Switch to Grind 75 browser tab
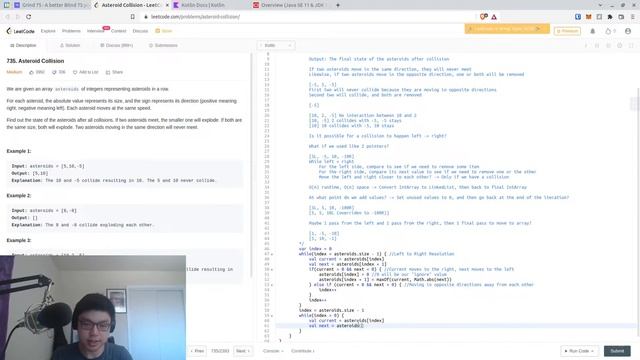This screenshot has width=640, height=360. point(51,5)
